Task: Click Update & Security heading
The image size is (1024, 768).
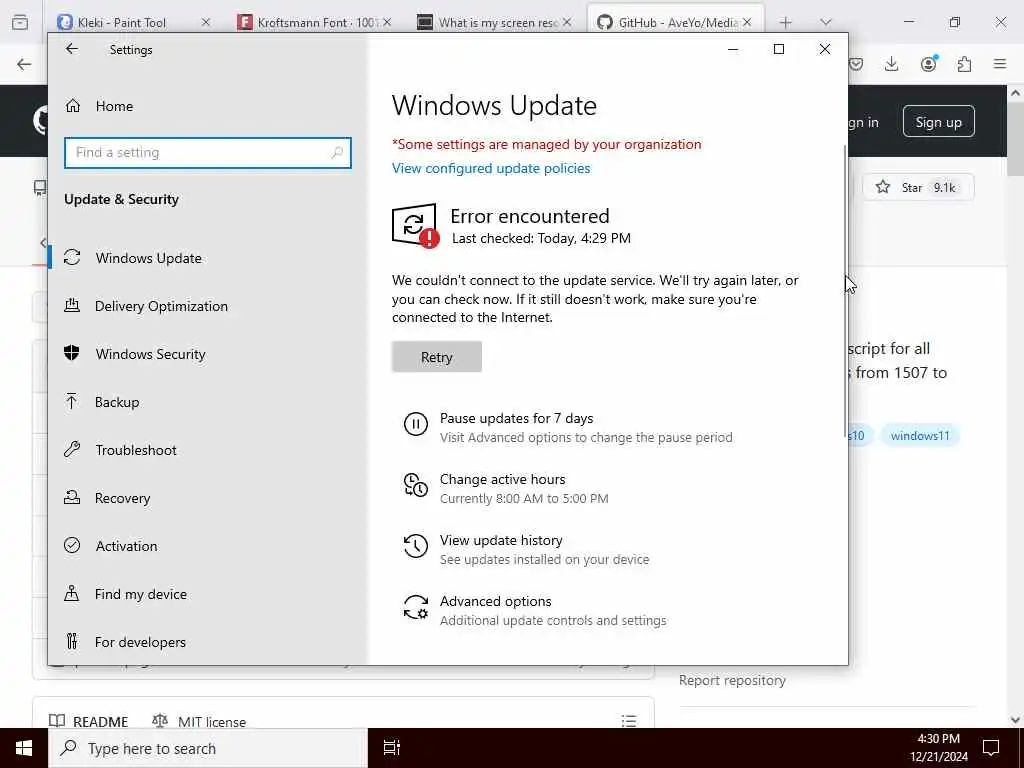Action: pyautogui.click(x=121, y=199)
